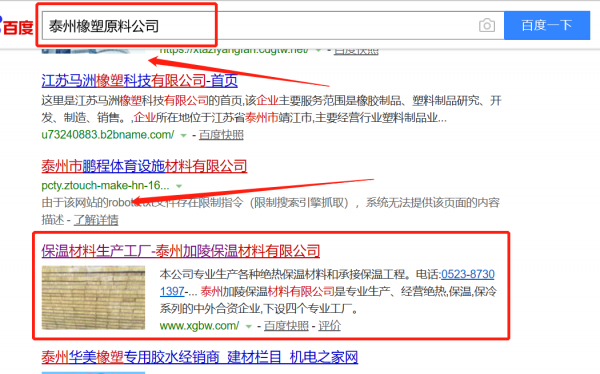Open 江苏马洲橡塑科技有限公司-首页 result
Image resolution: width=600 pixels, height=374 pixels.
[140, 81]
